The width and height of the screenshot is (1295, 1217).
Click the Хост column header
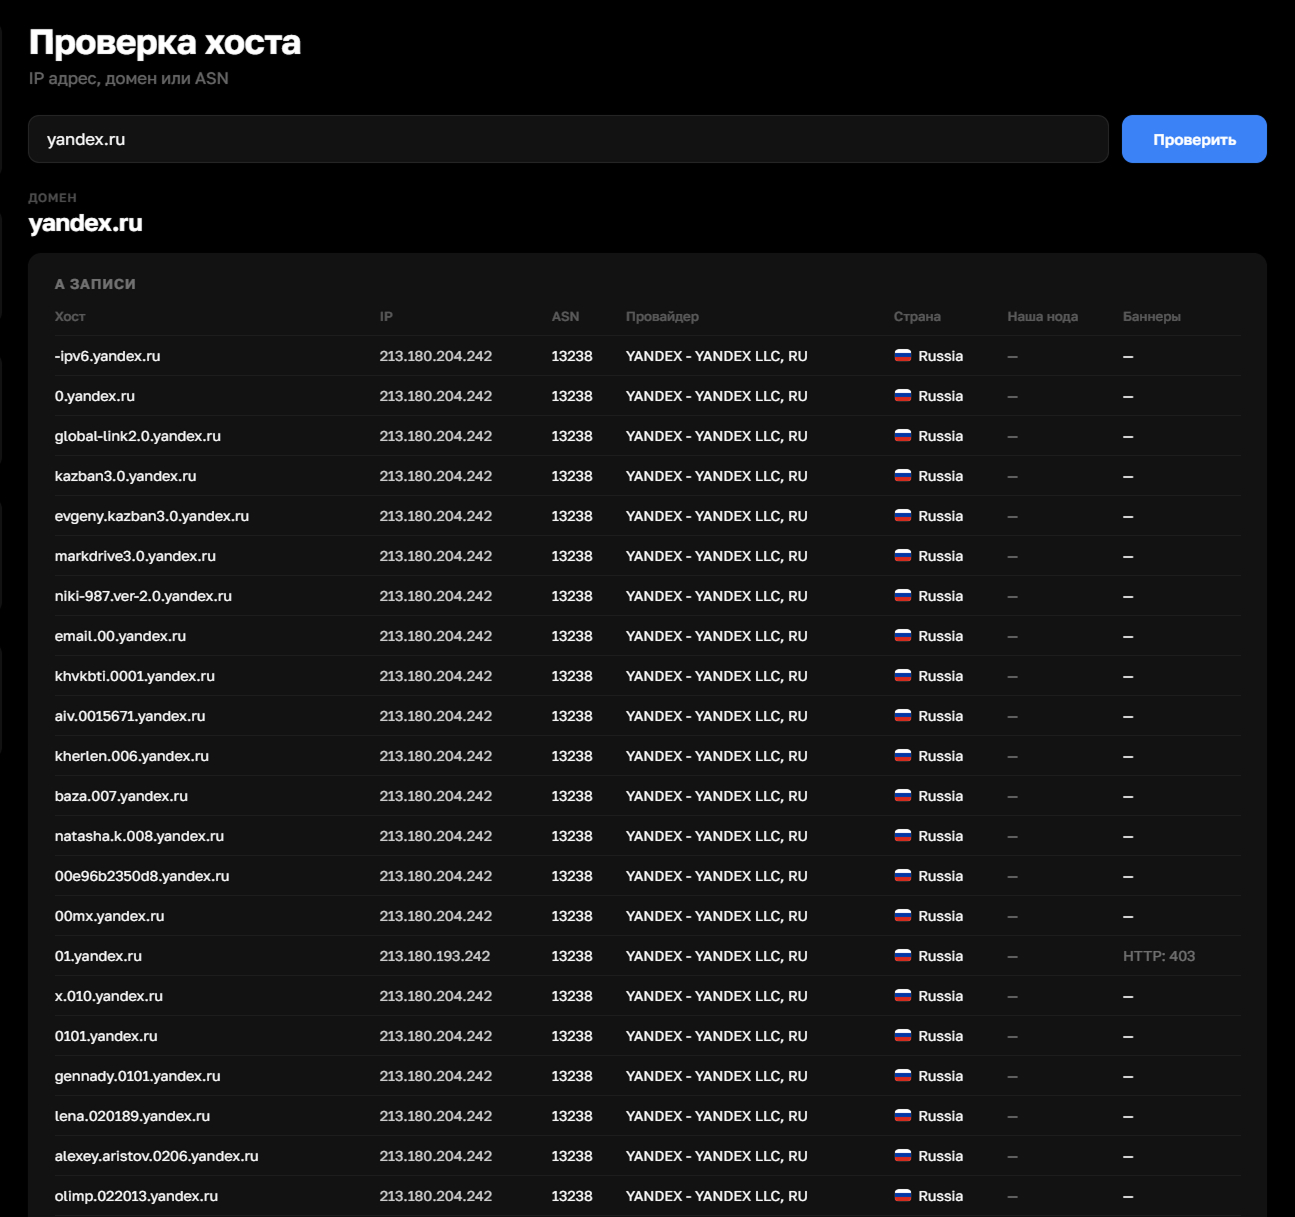coord(70,316)
